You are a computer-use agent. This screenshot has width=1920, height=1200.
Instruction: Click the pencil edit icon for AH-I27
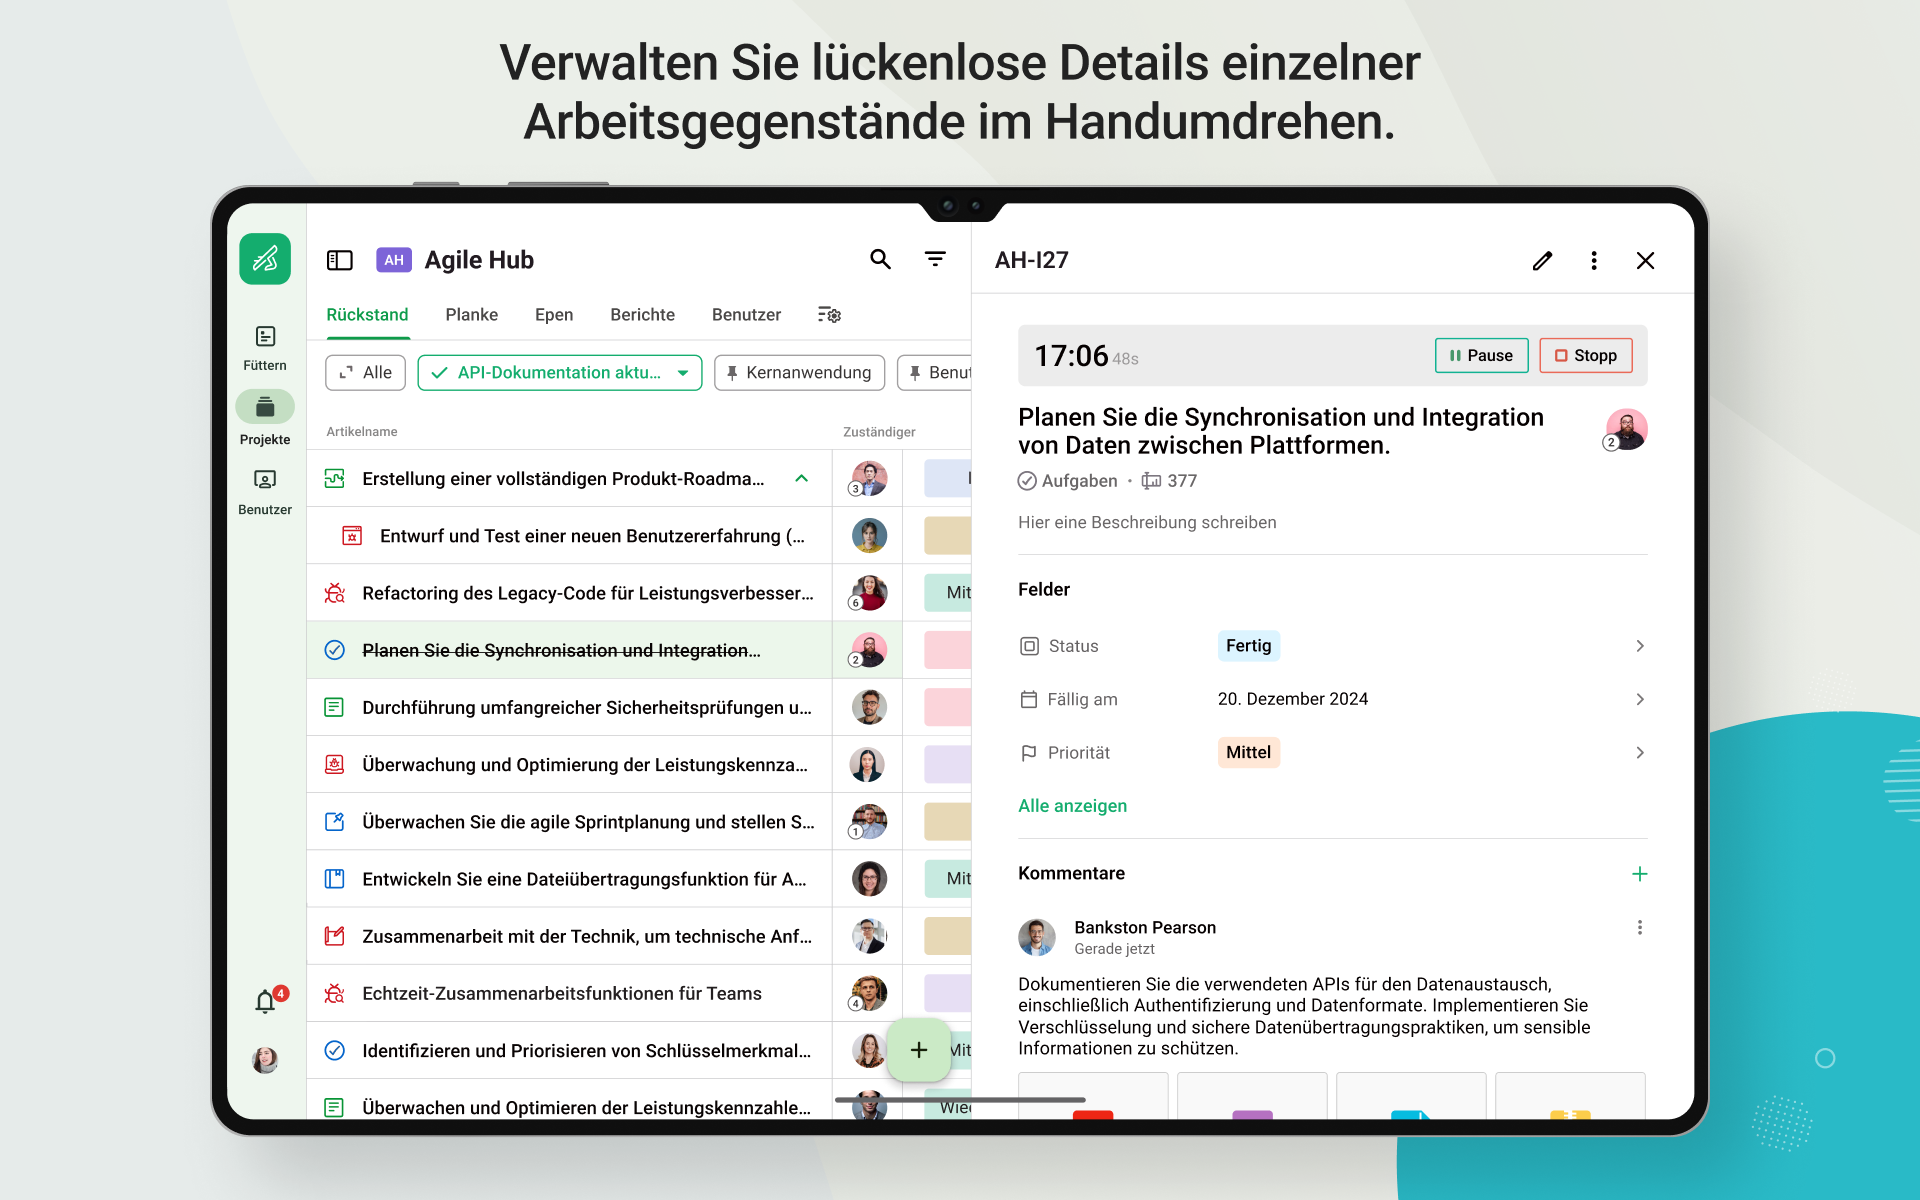coord(1542,261)
